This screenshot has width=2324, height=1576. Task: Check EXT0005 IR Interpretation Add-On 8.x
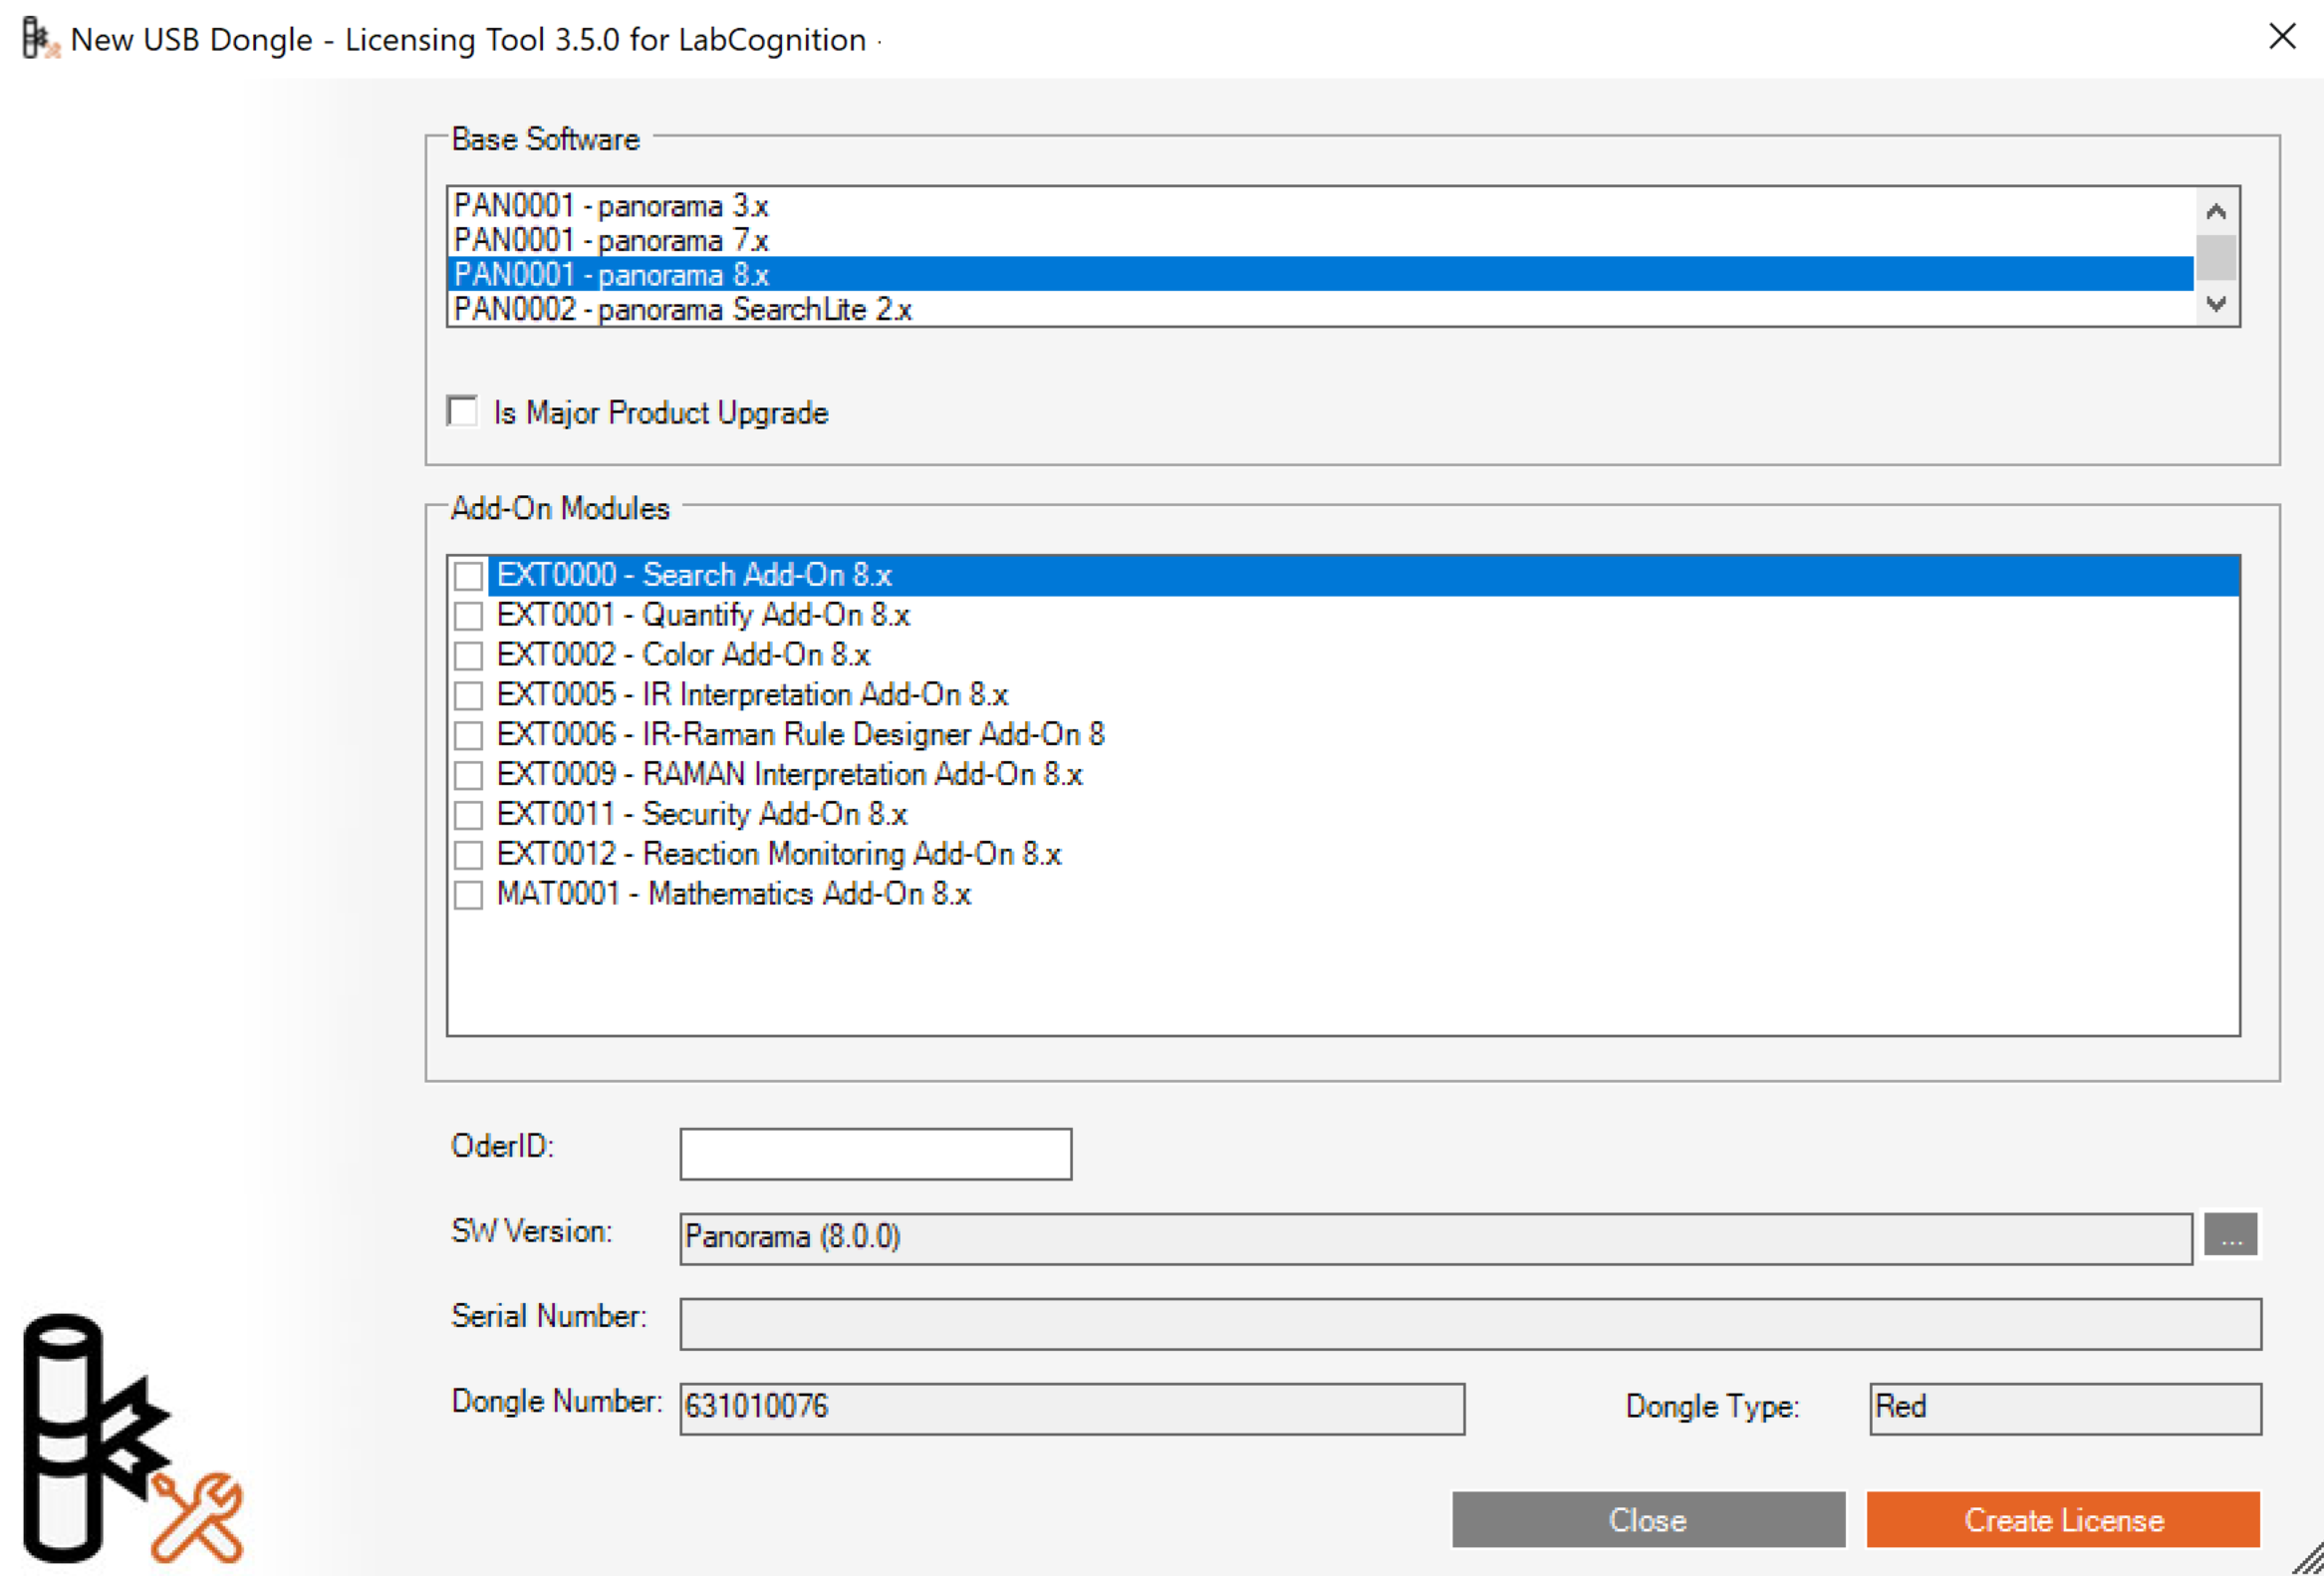click(x=468, y=695)
